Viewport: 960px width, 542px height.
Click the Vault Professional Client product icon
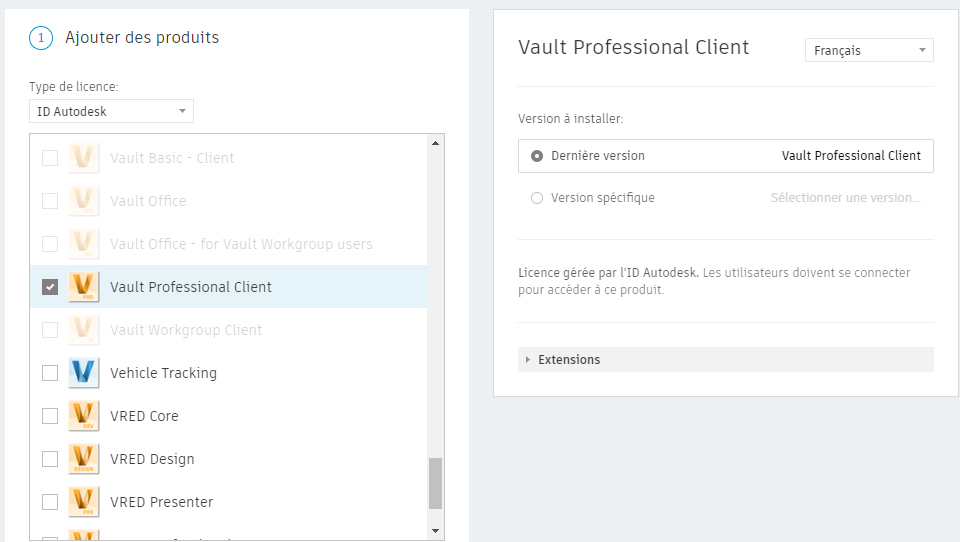83,287
